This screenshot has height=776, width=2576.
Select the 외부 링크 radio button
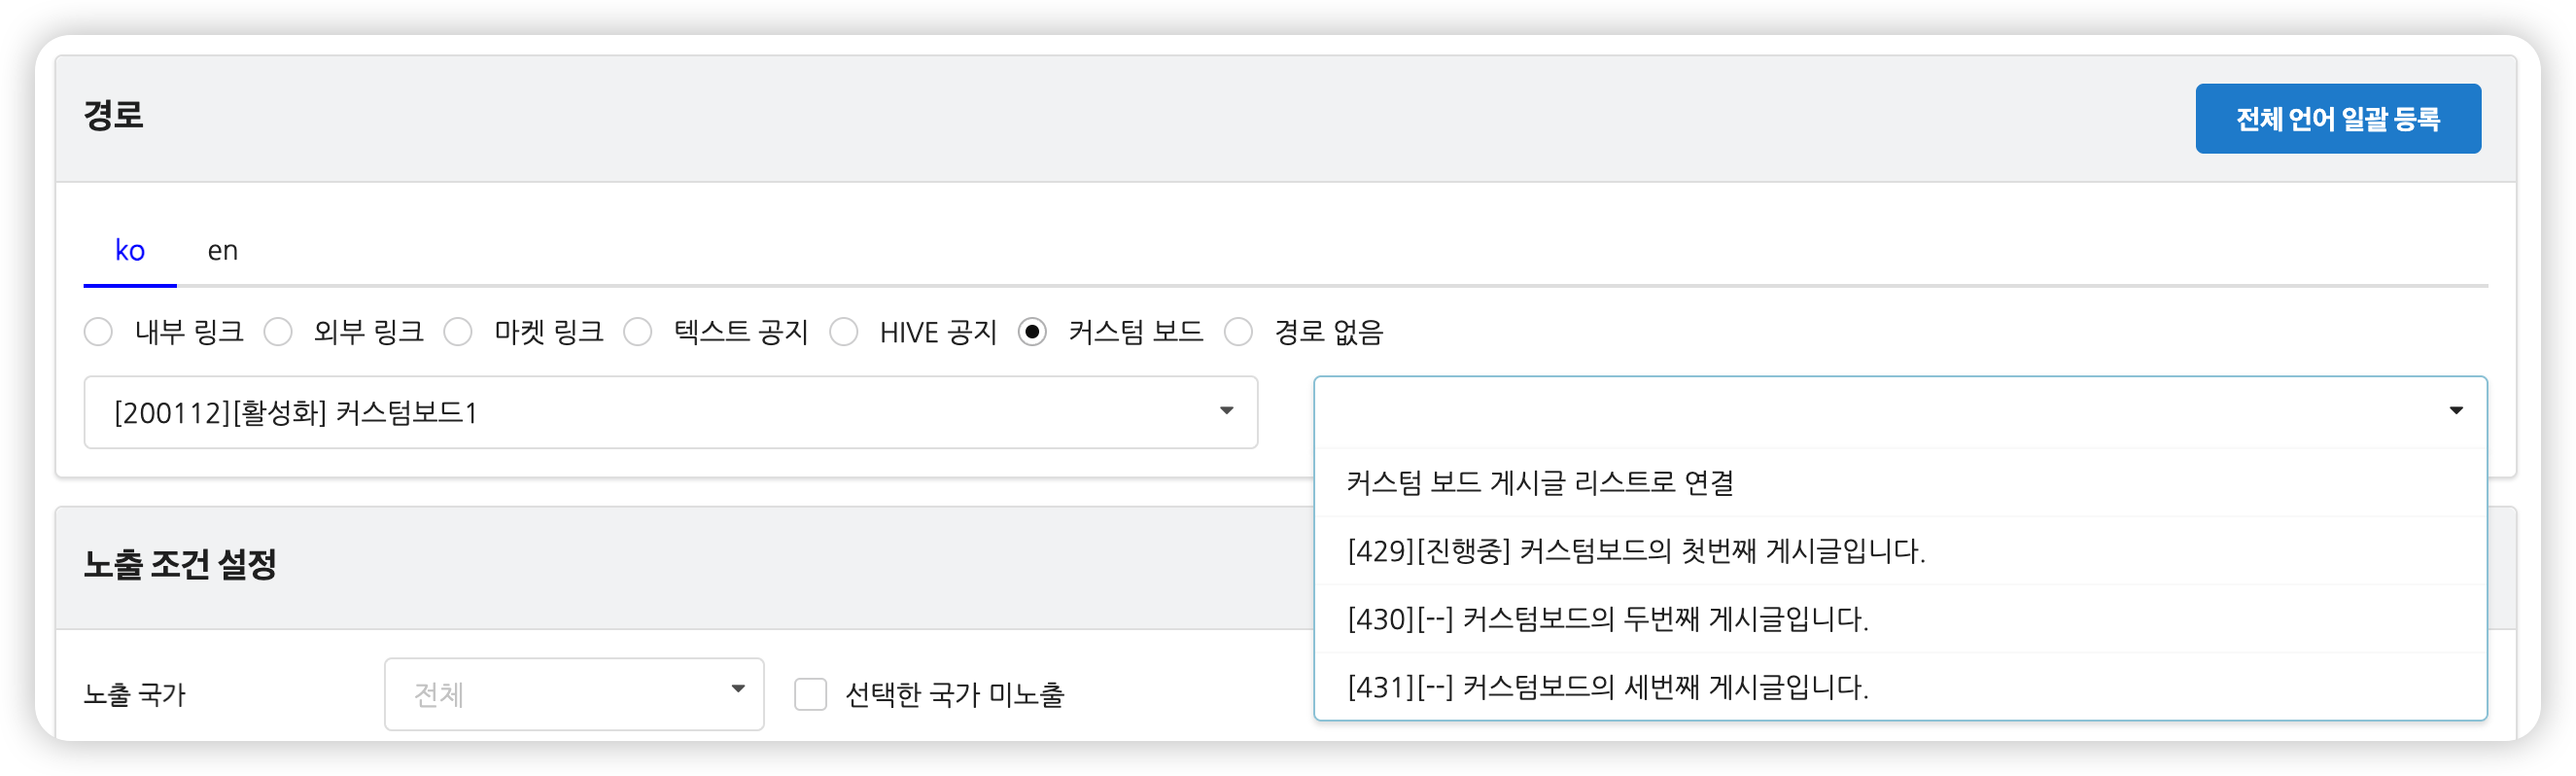click(x=278, y=332)
